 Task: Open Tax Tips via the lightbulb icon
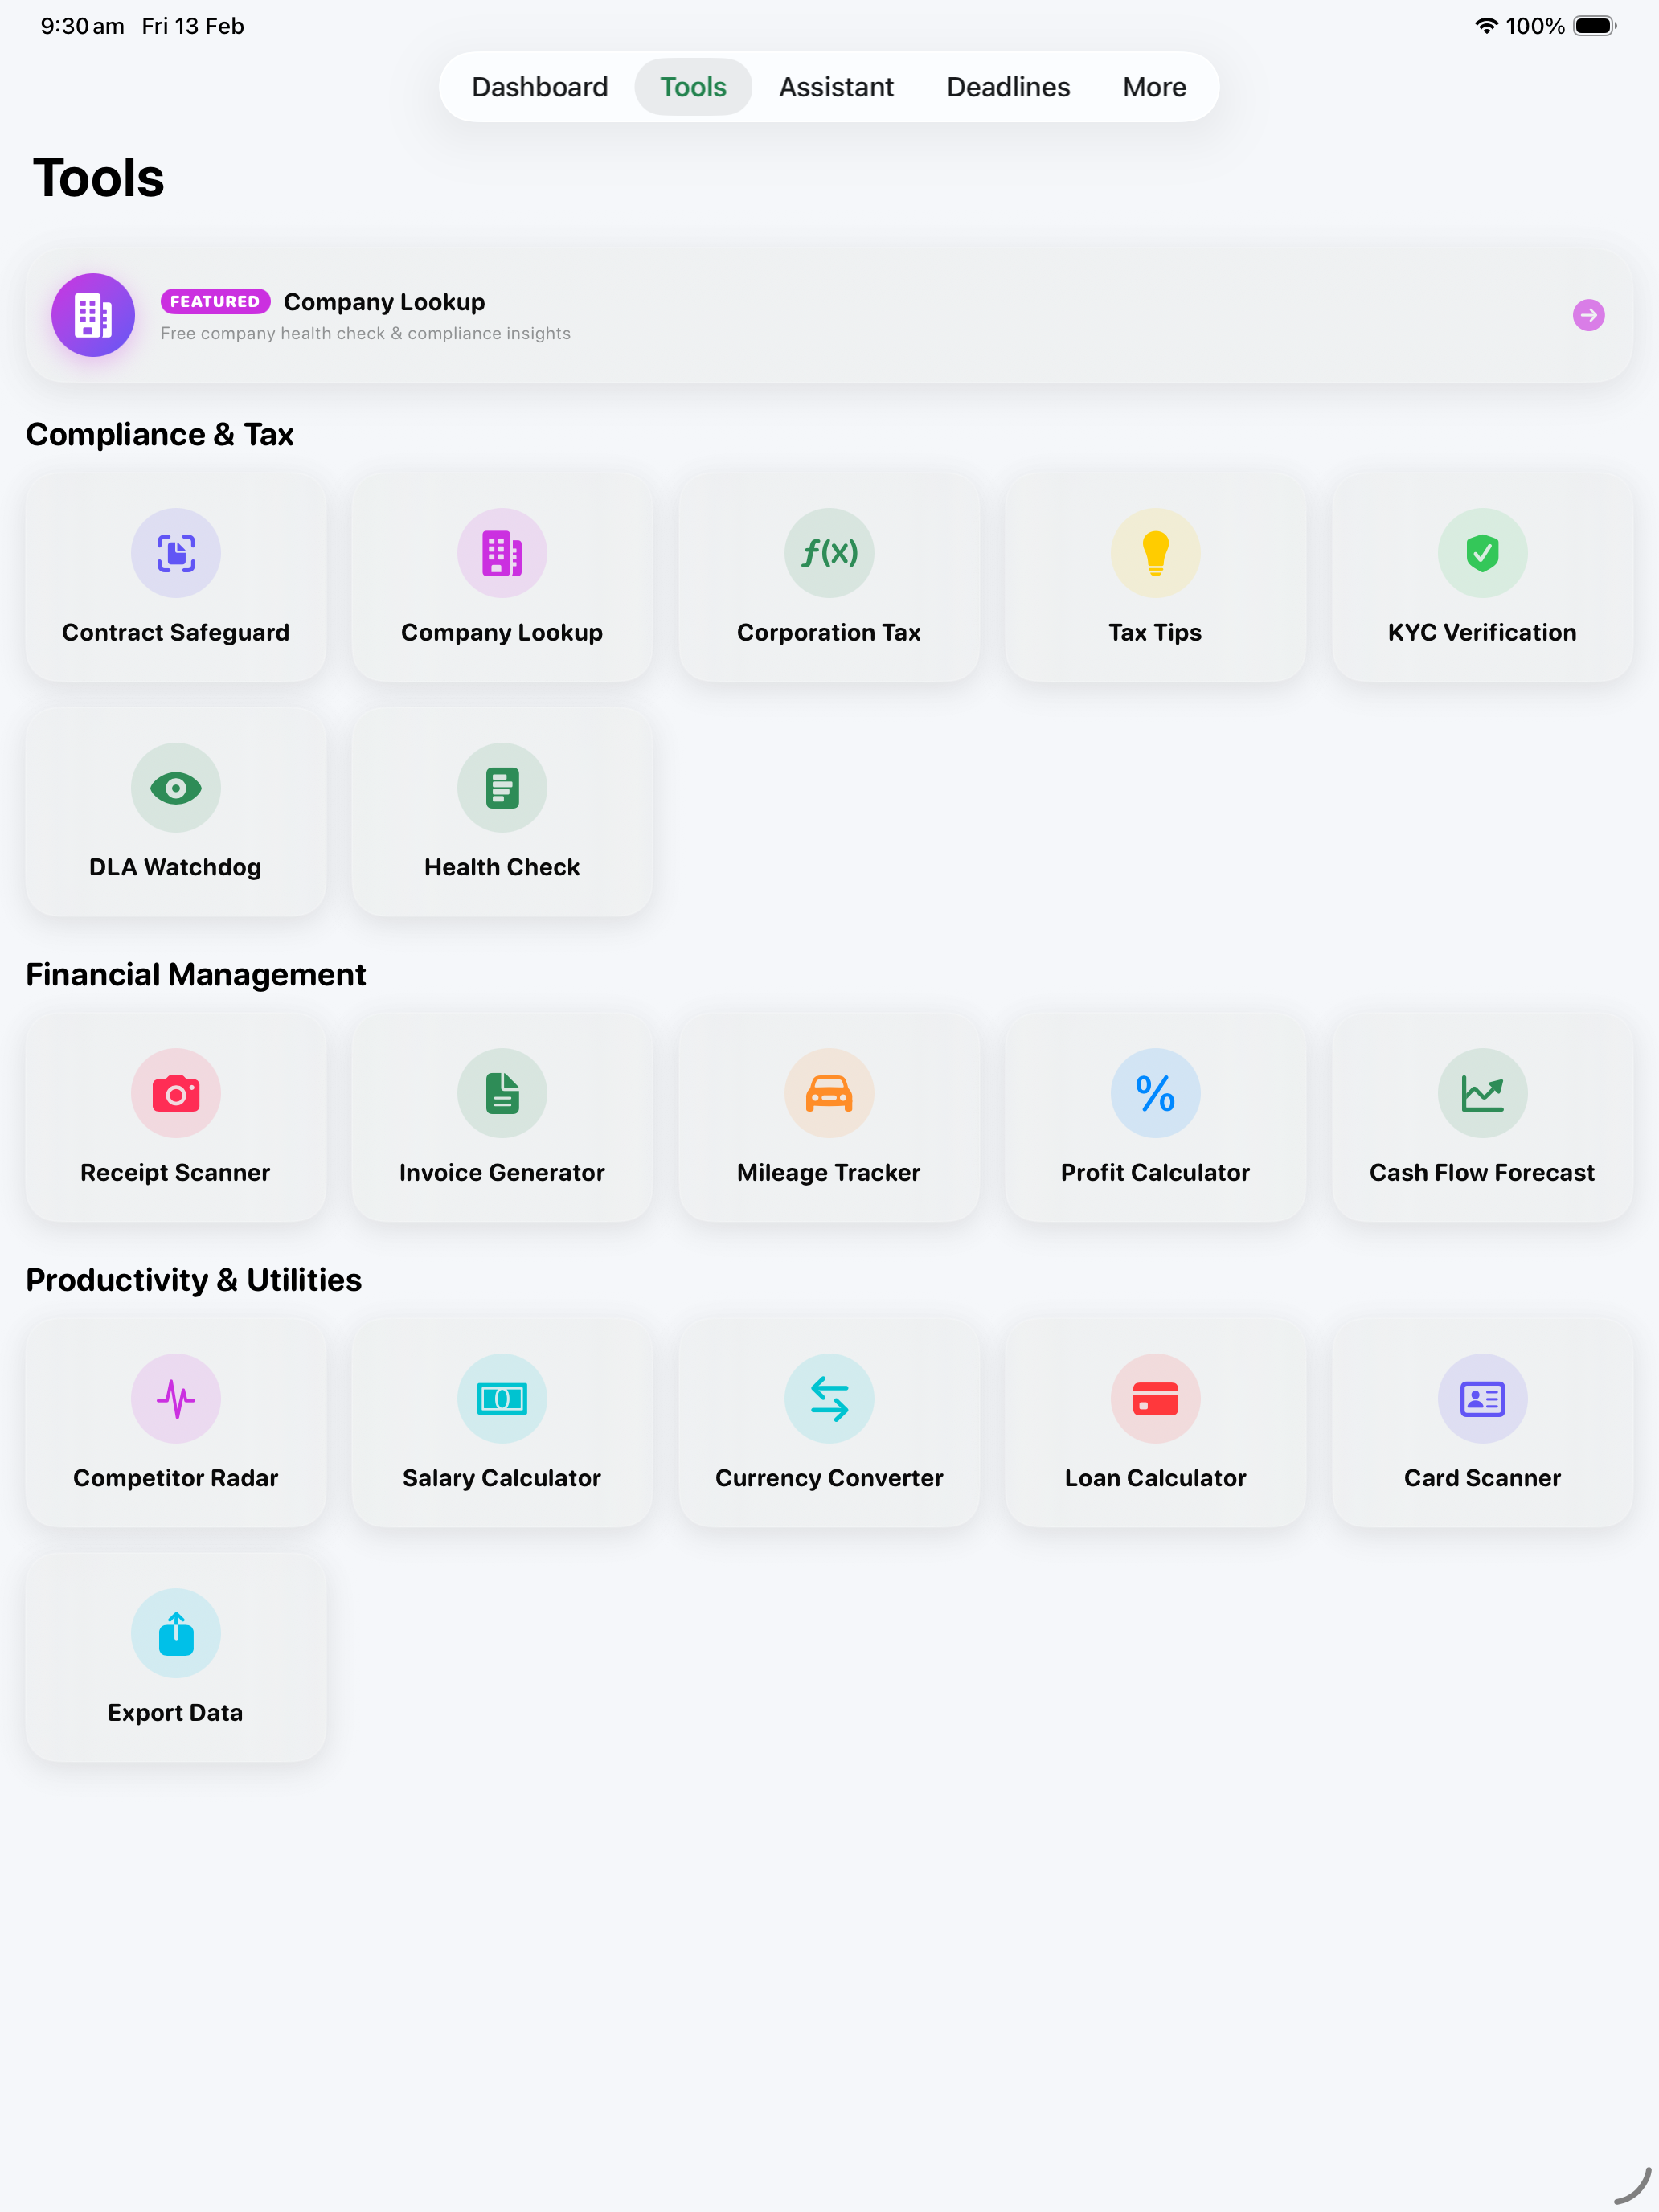1155,553
